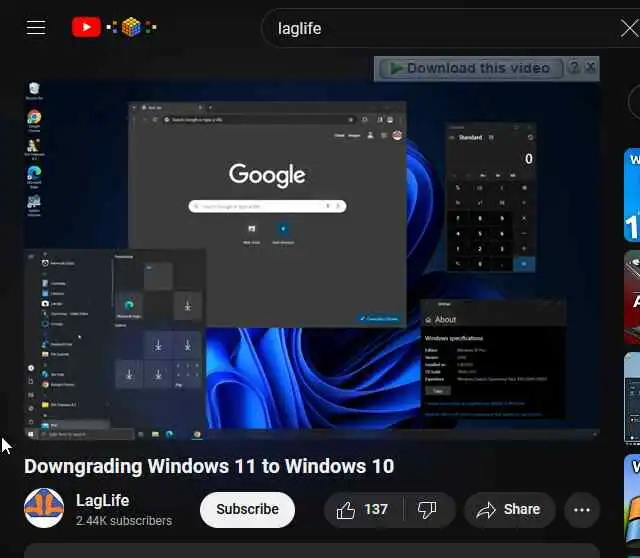The height and width of the screenshot is (558, 640).
Task: Share the video
Action: point(509,510)
